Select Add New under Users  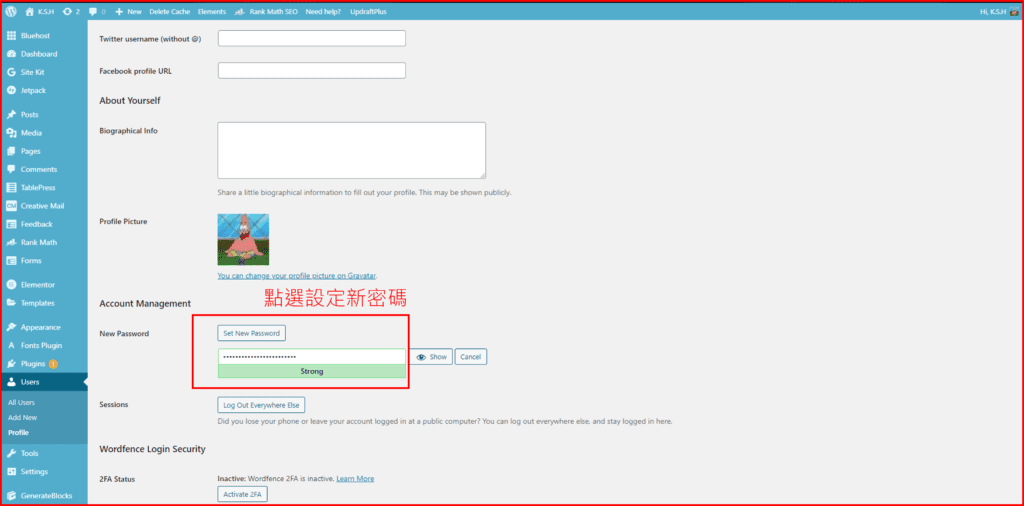pos(22,417)
